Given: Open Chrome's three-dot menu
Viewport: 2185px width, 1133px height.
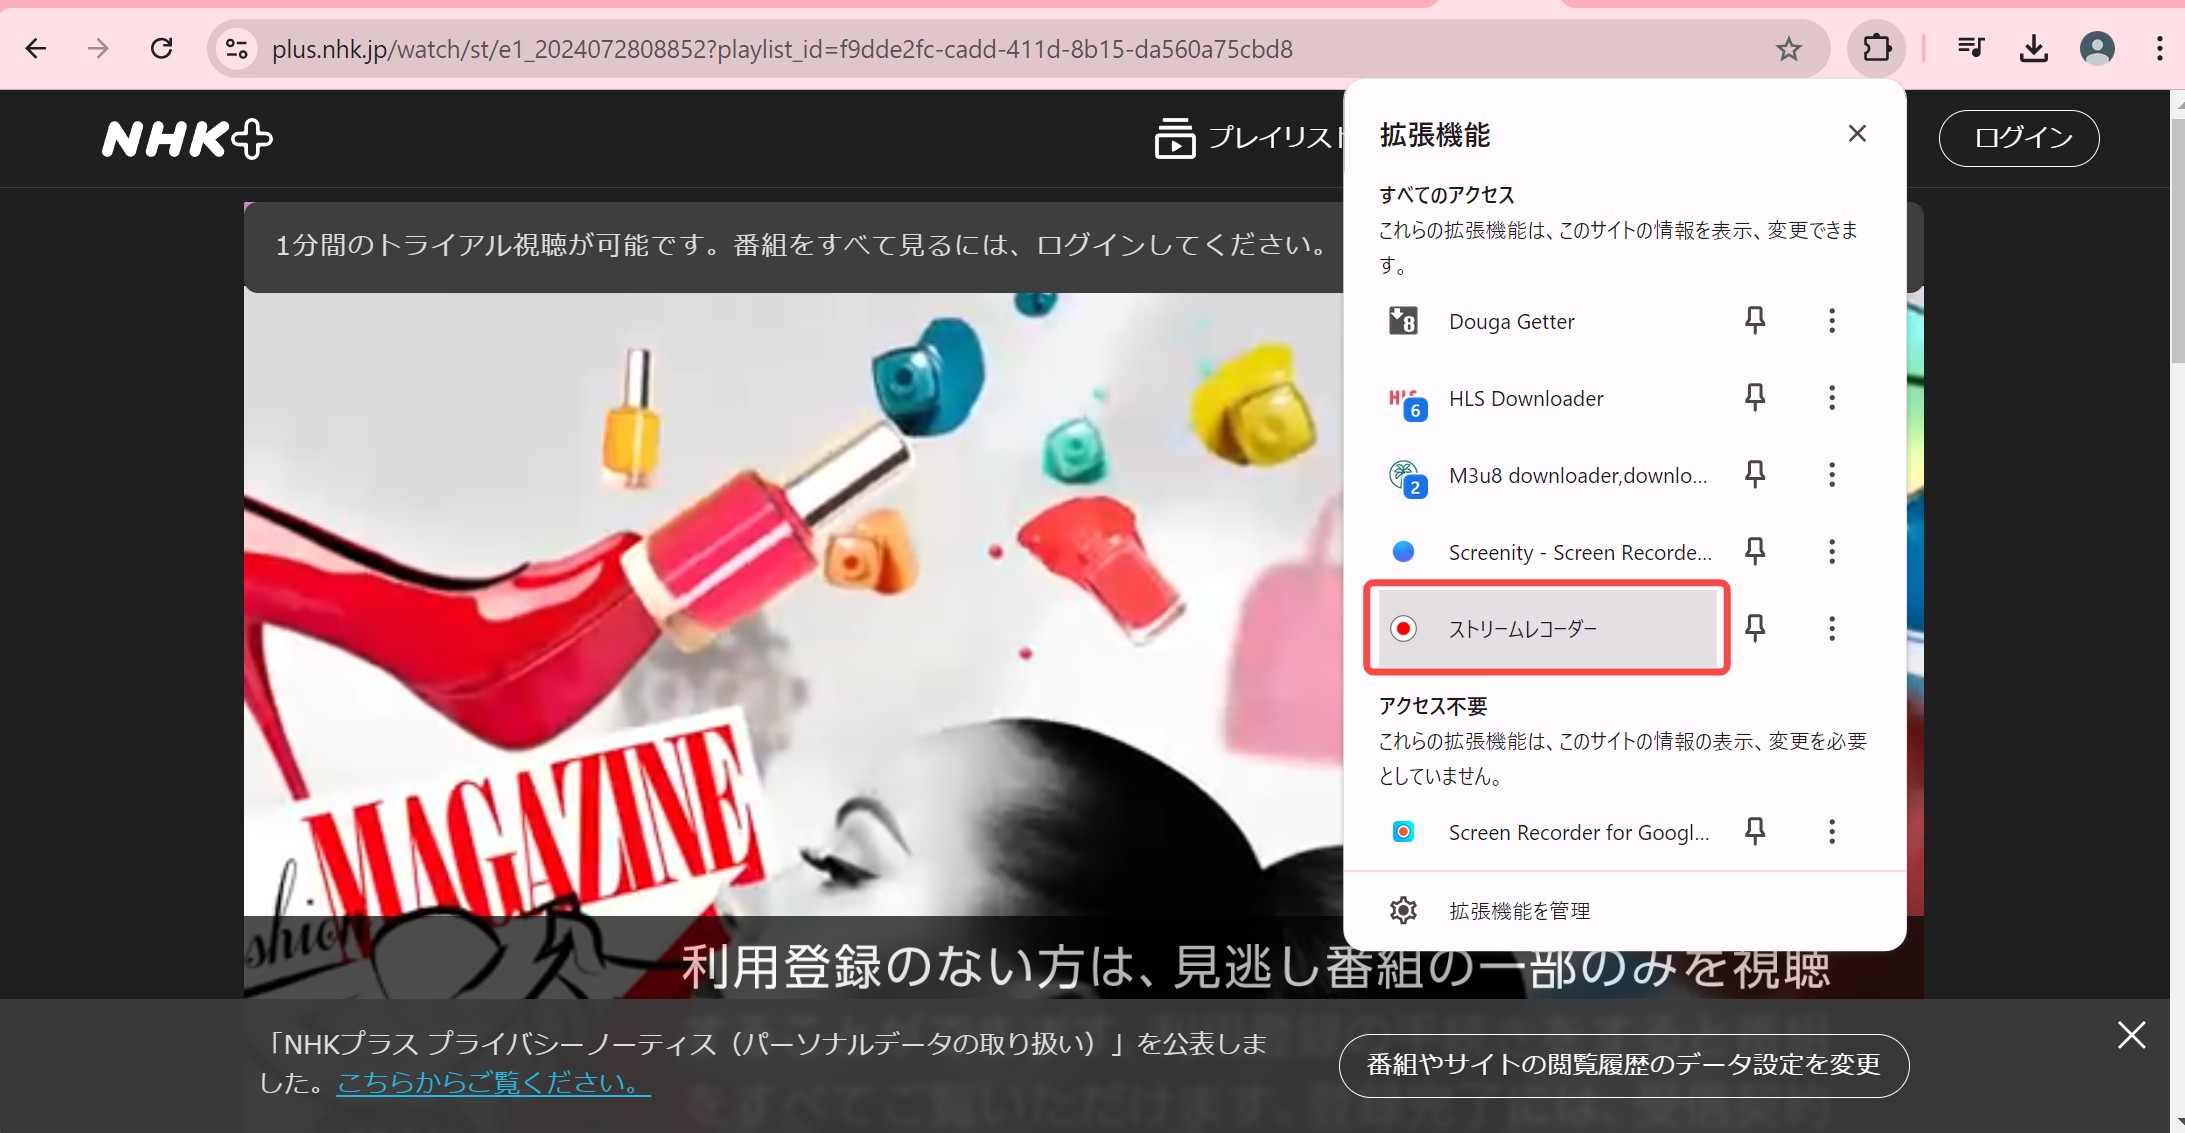Looking at the screenshot, I should tap(2159, 48).
